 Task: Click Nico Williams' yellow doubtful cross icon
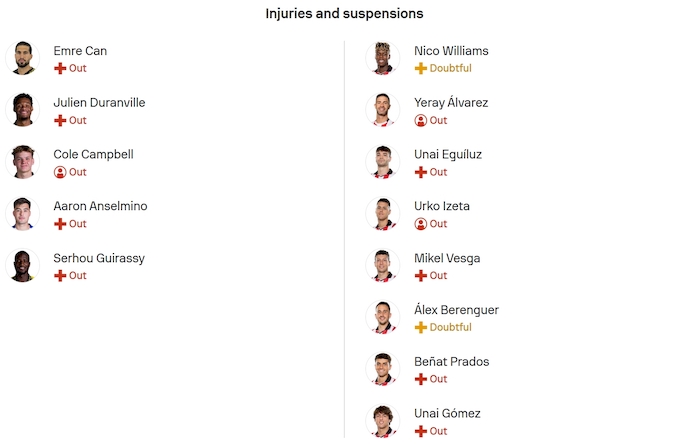tap(420, 68)
